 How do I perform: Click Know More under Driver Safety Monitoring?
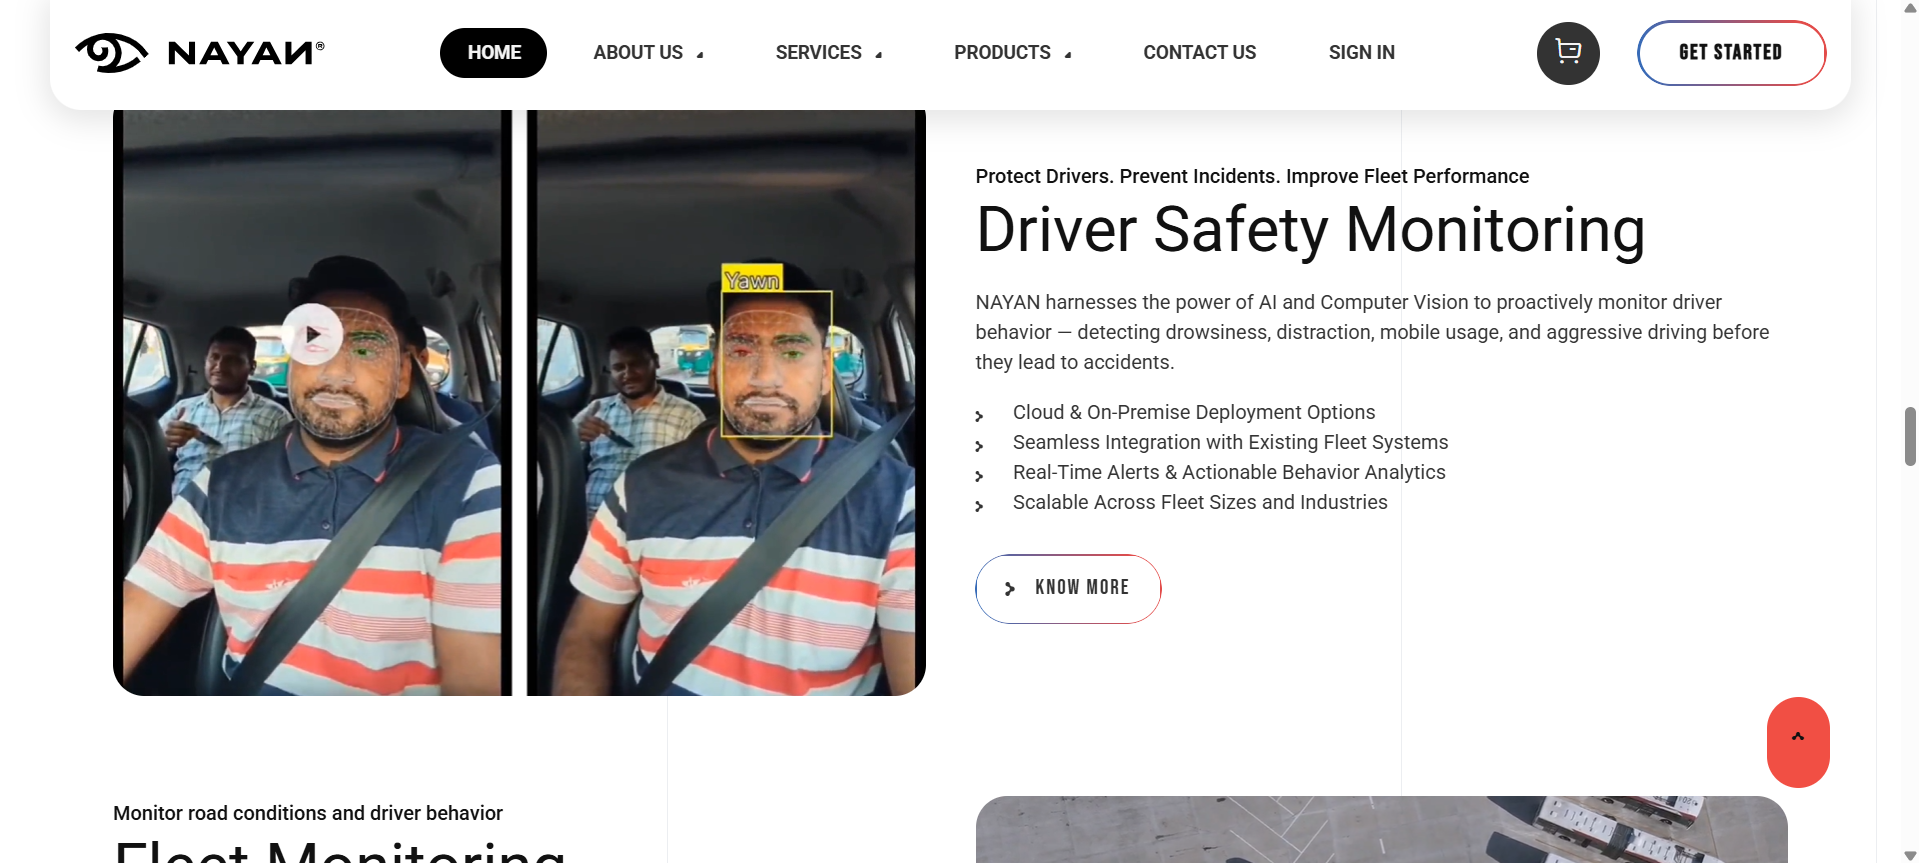tap(1068, 589)
